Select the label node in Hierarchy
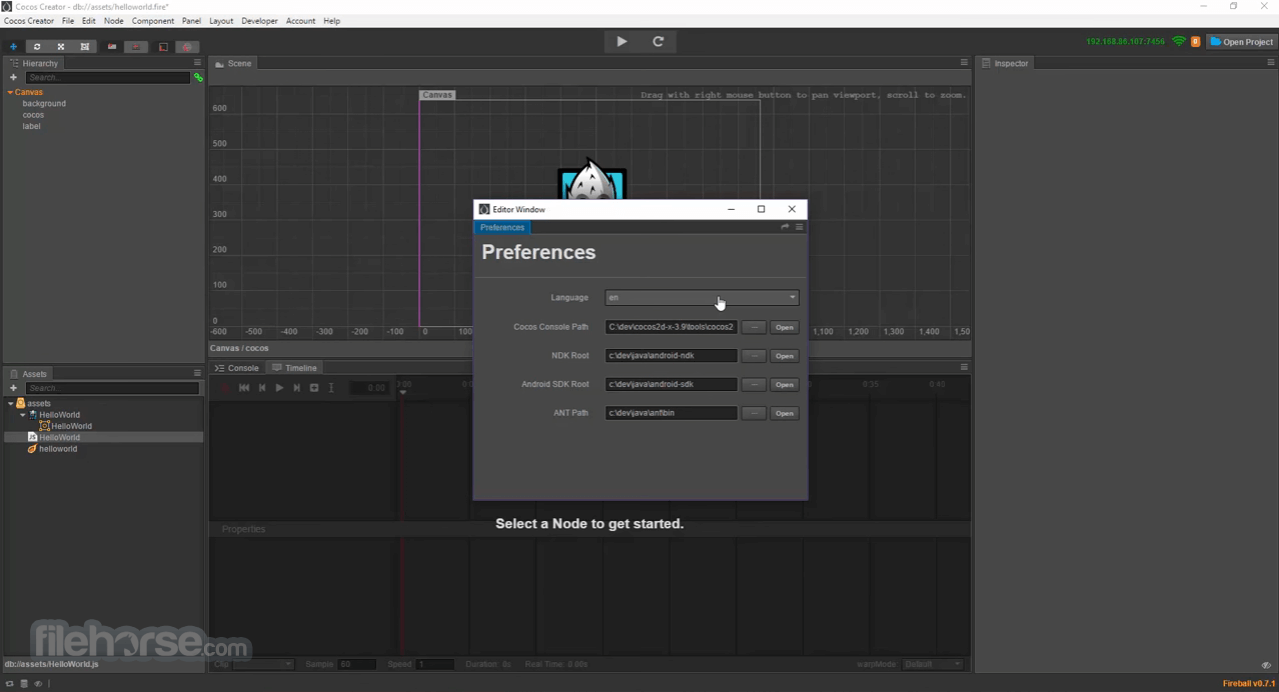This screenshot has width=1279, height=692. [x=31, y=127]
